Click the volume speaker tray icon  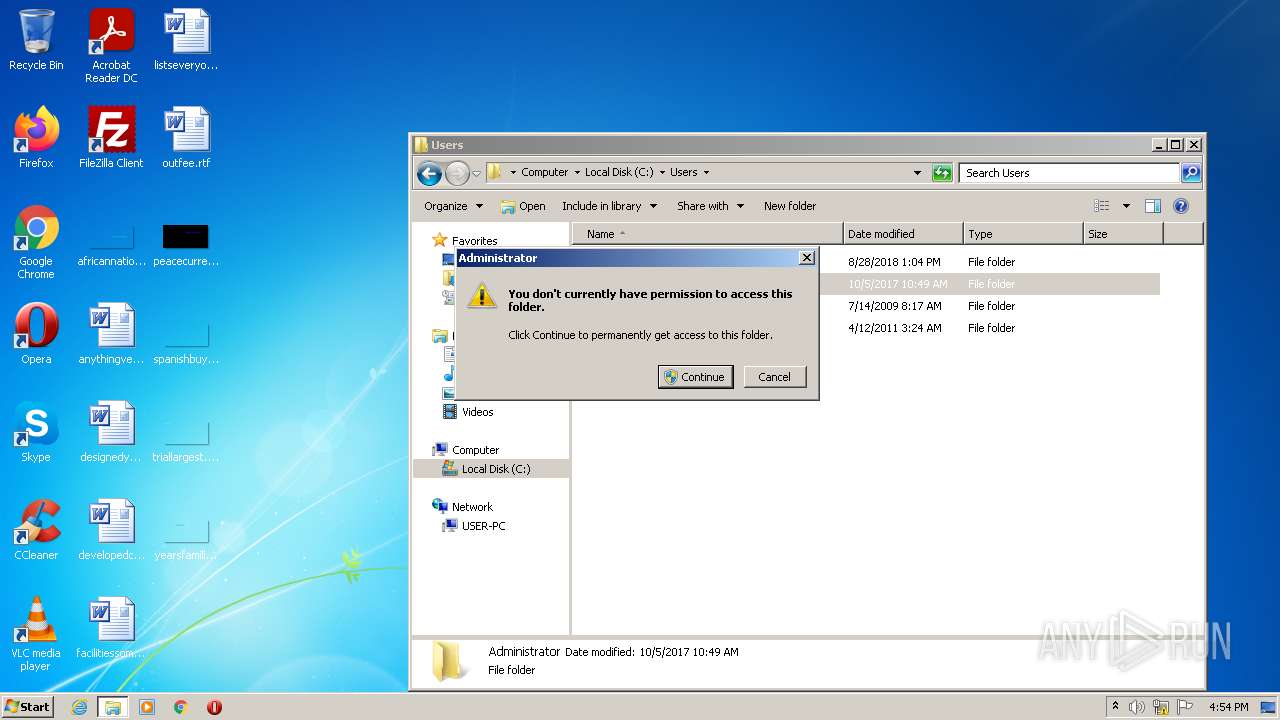point(1137,707)
